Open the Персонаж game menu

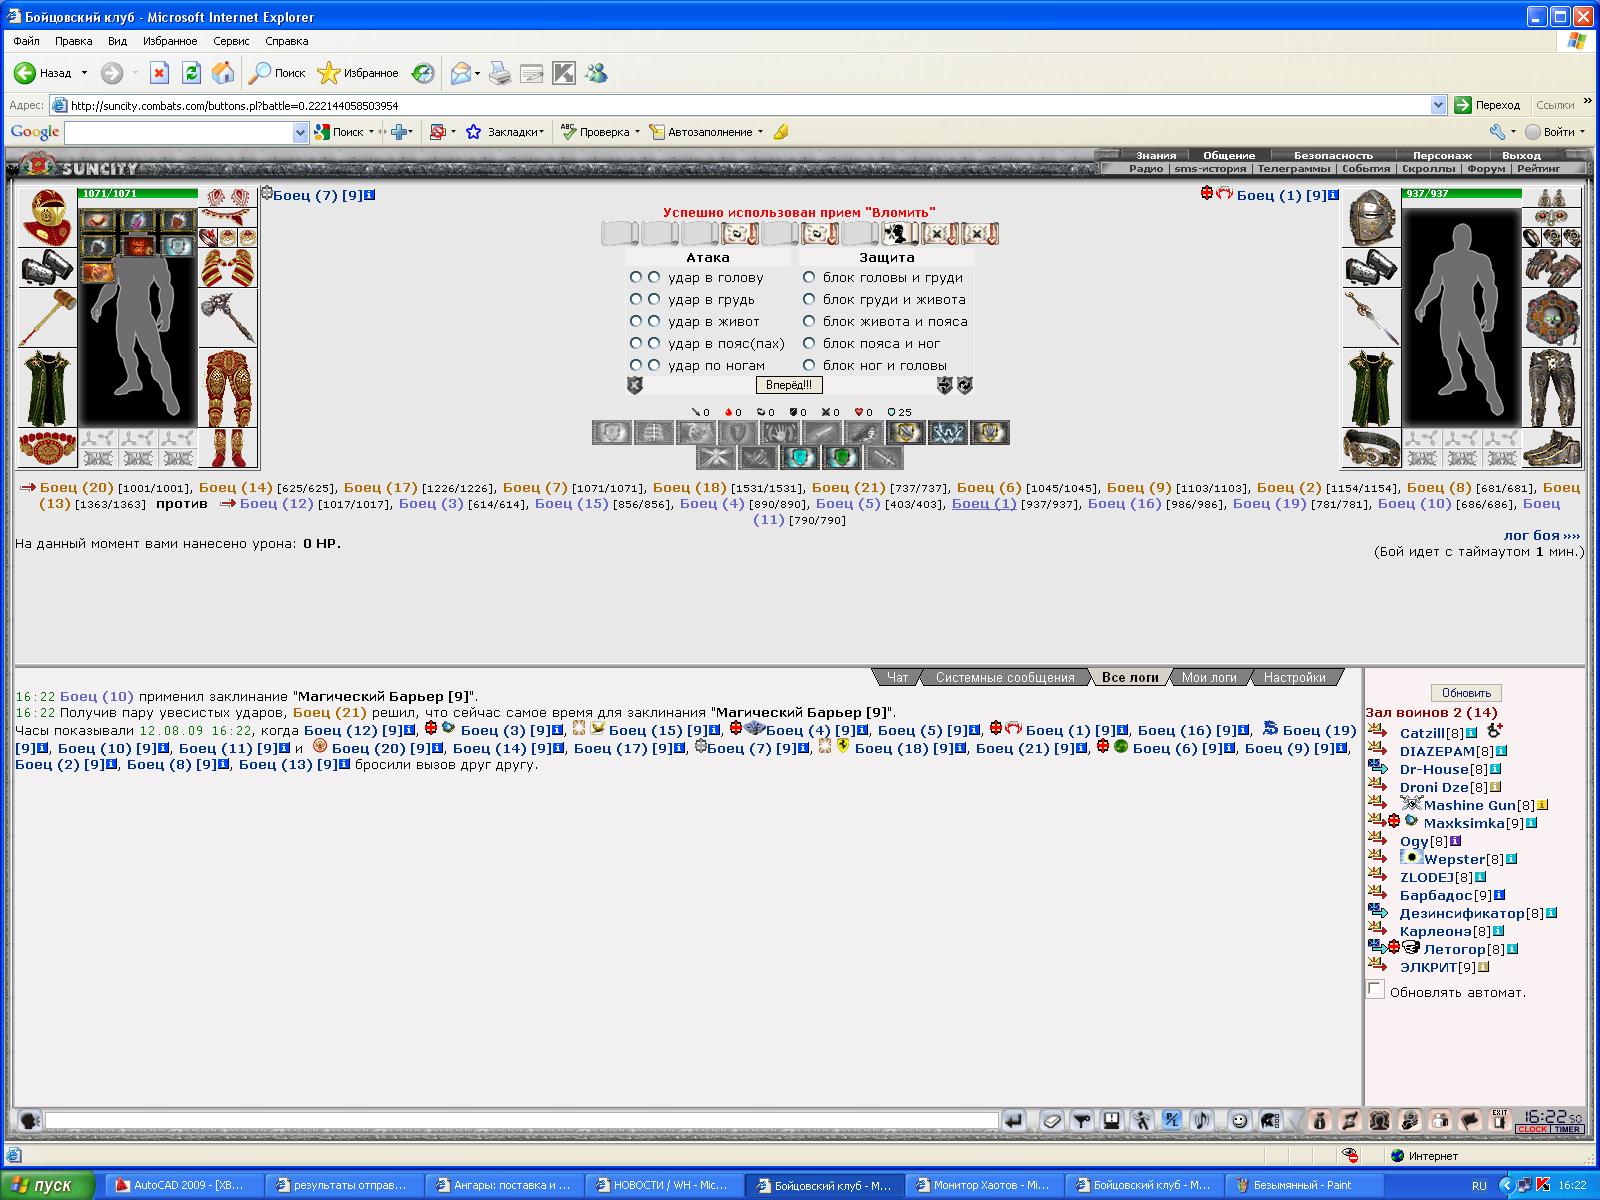pos(1442,155)
